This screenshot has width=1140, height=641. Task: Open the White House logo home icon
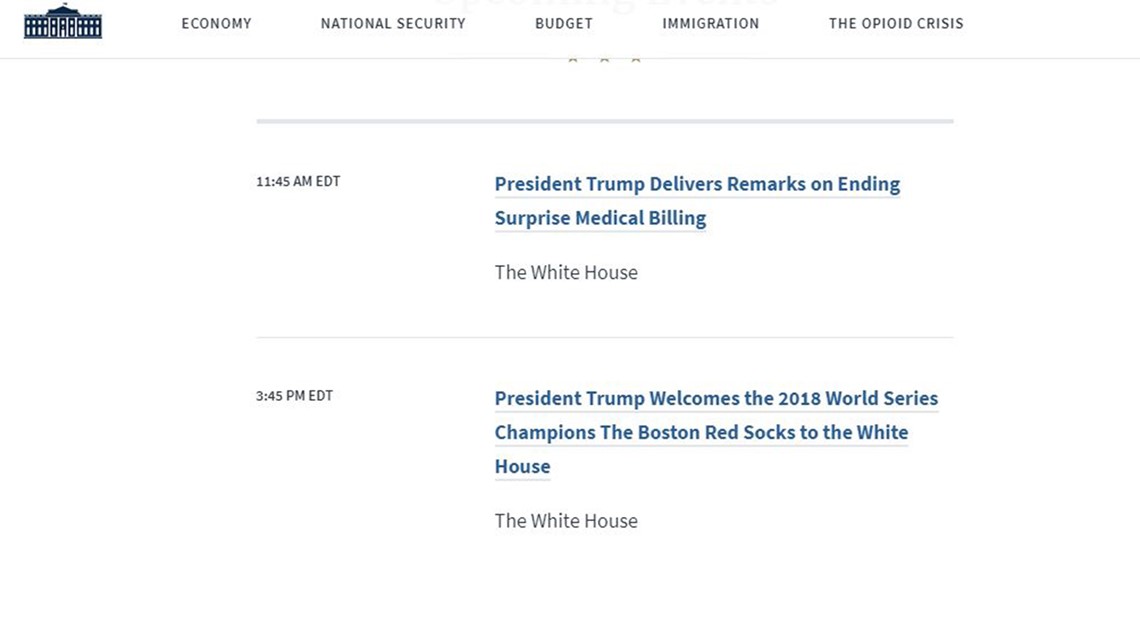63,21
